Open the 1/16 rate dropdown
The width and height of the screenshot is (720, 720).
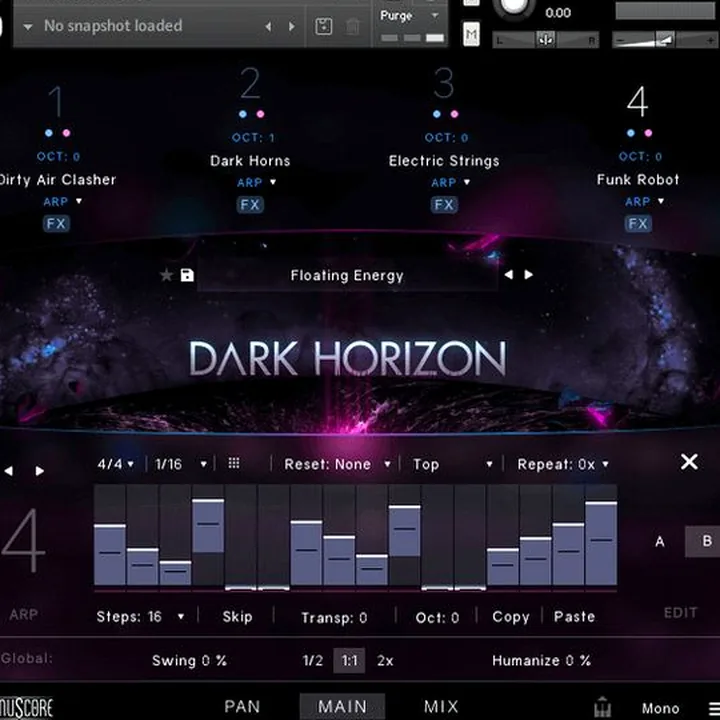pos(181,464)
